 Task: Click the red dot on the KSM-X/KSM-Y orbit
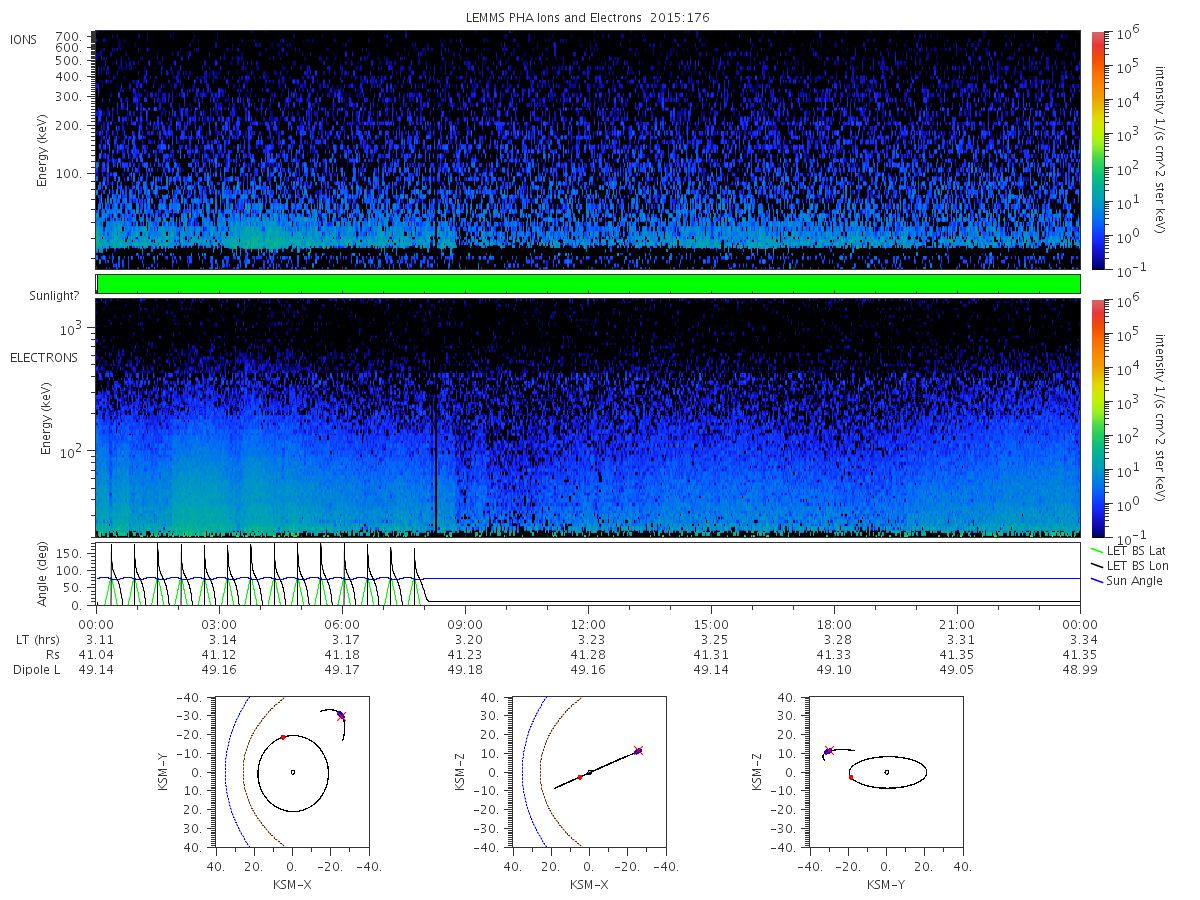(283, 737)
